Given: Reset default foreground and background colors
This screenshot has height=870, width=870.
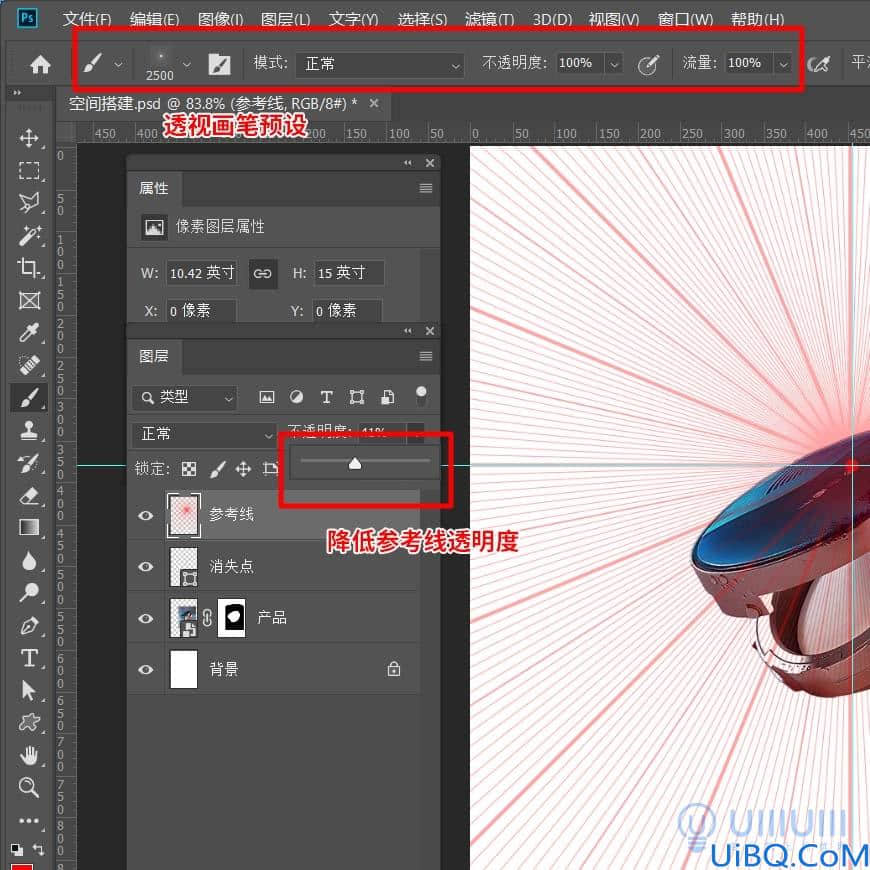Looking at the screenshot, I should point(17,849).
